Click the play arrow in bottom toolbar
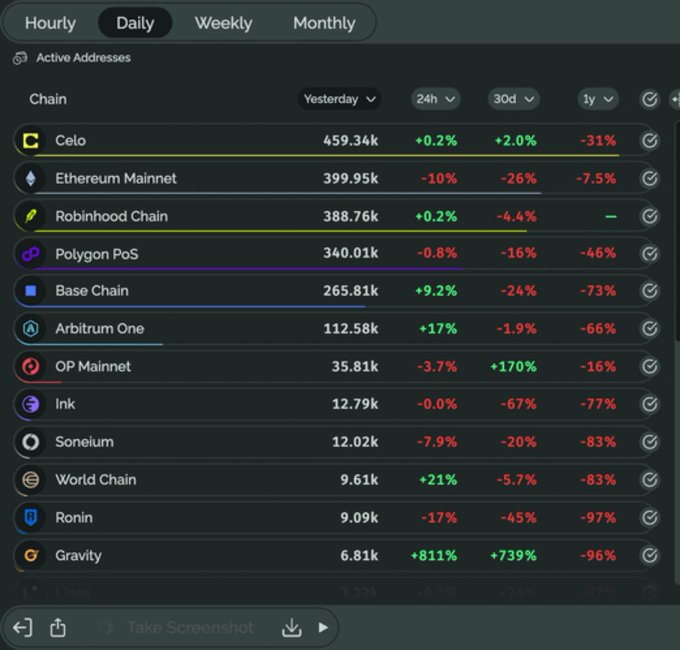The image size is (680, 650). pos(323,627)
